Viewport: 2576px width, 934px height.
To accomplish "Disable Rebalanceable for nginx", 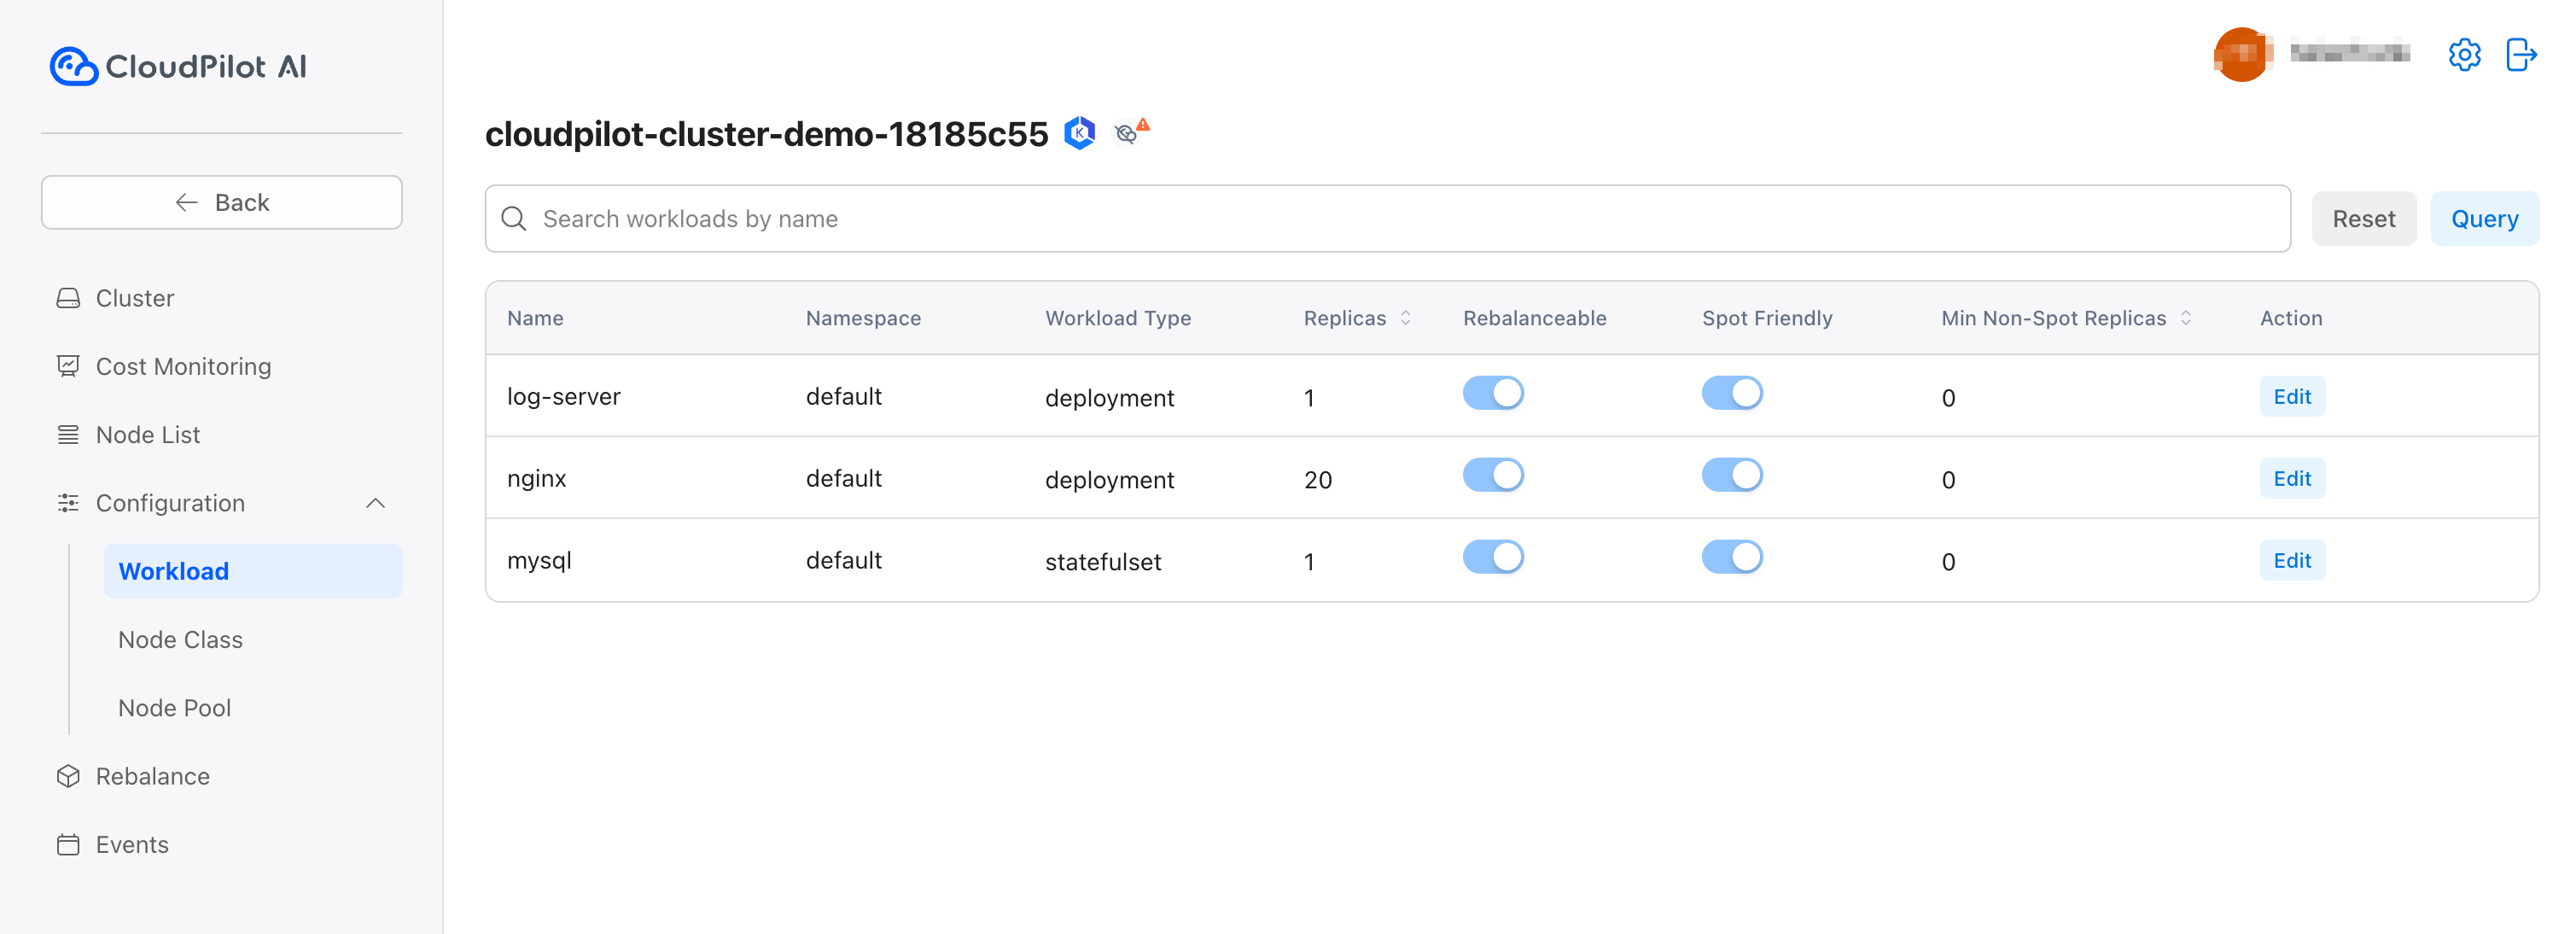I will [1494, 475].
